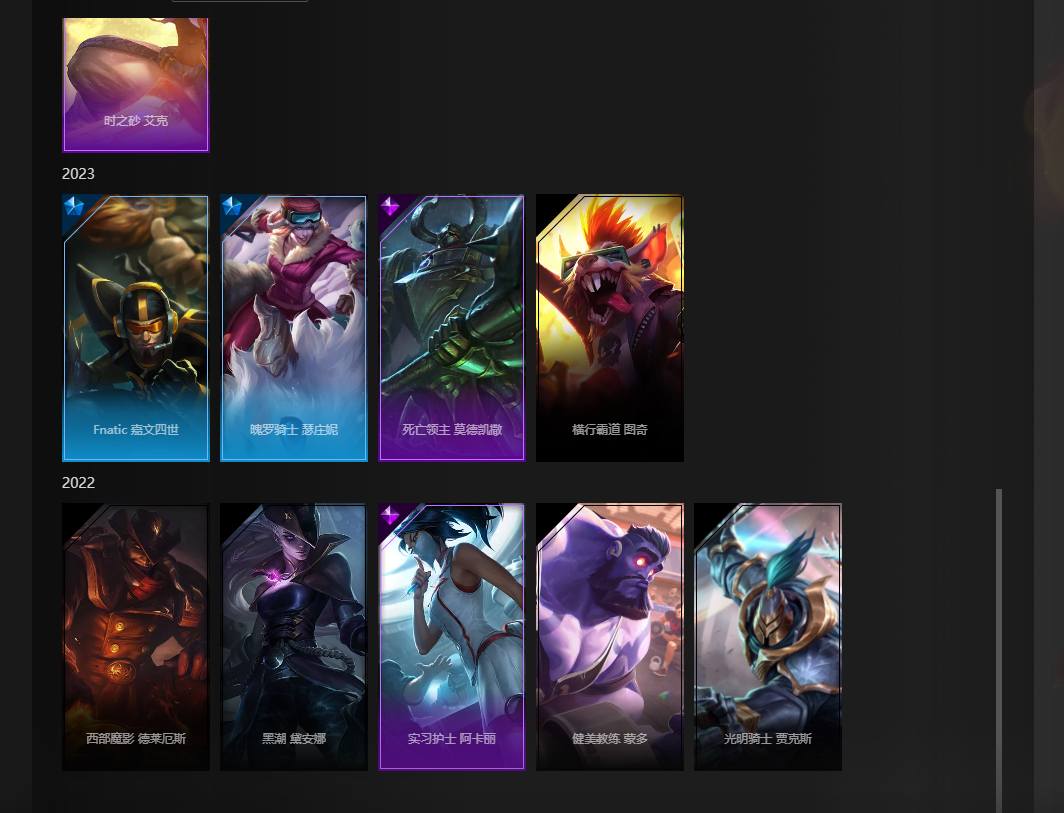Click blue gem icon on Fnatic 嘉文四世 card
Screen dimensions: 1064x813
click(73, 206)
